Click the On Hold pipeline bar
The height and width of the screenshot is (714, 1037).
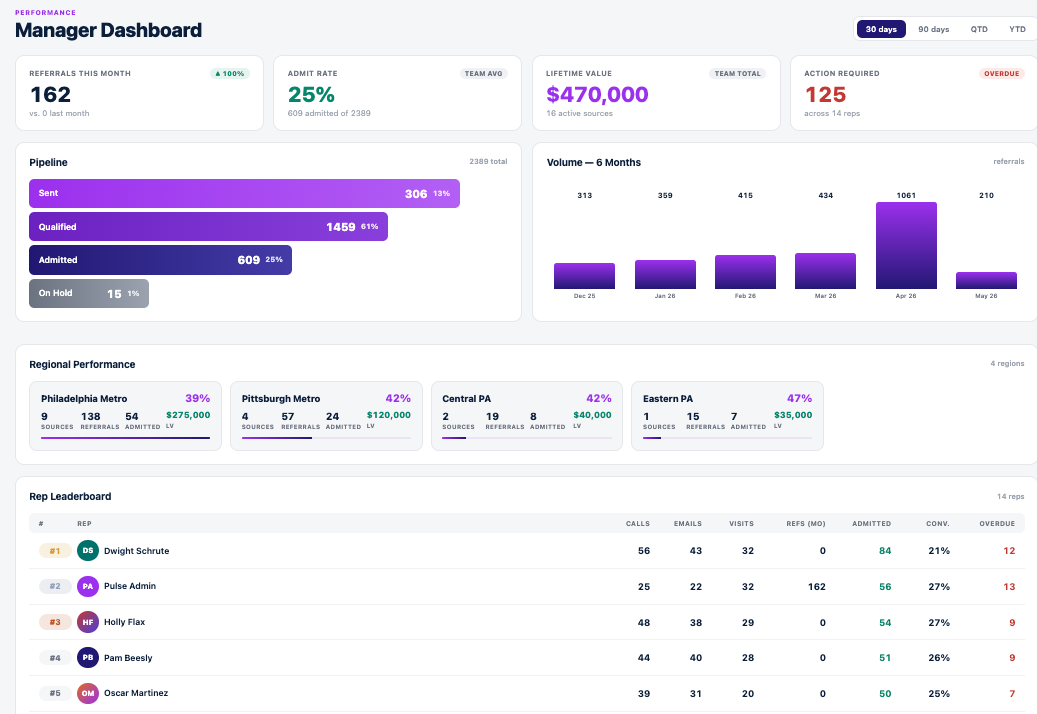89,294
